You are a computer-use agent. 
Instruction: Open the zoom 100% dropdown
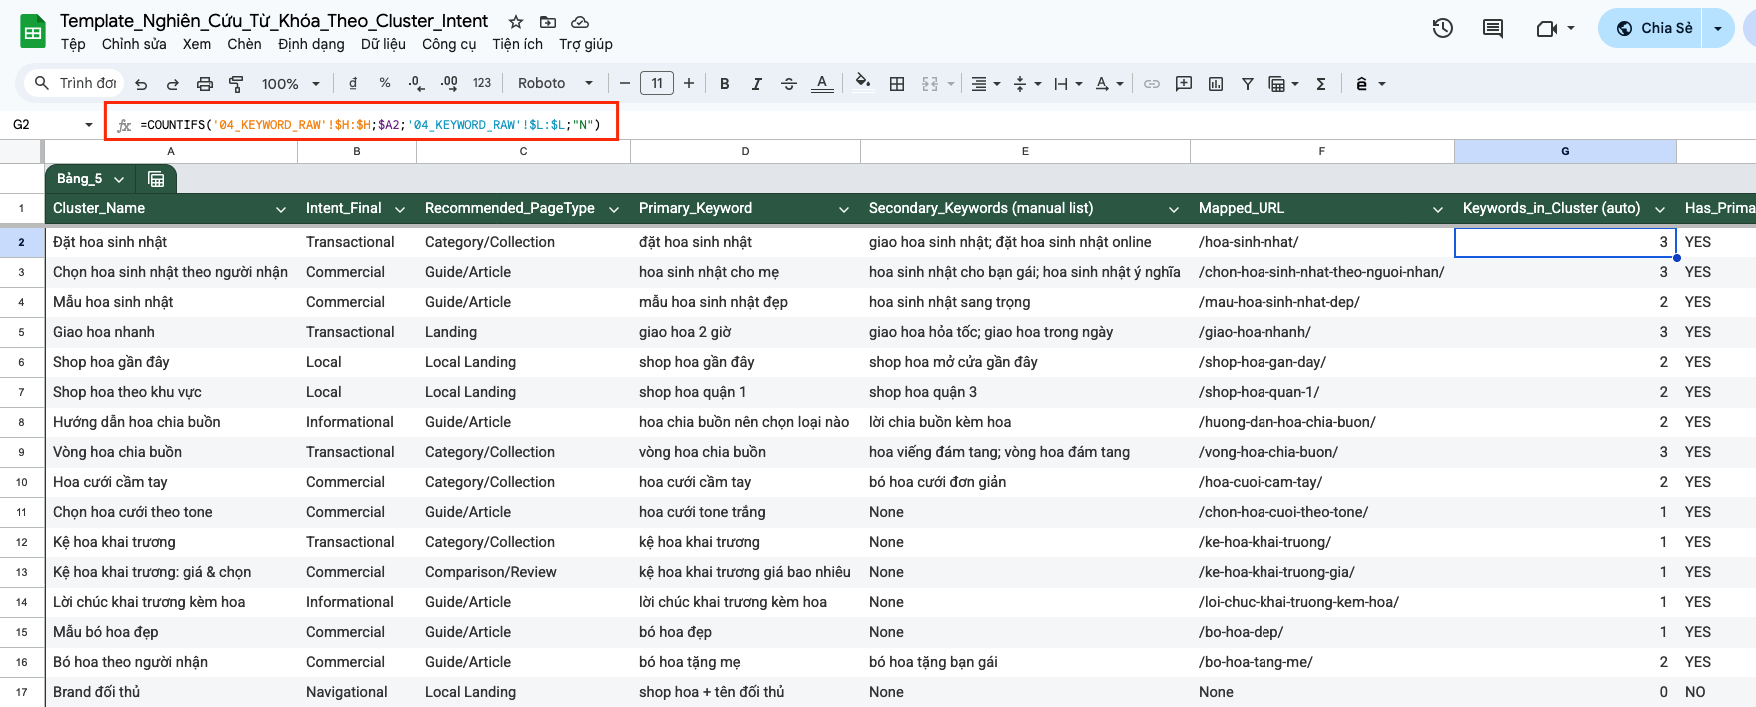click(291, 84)
